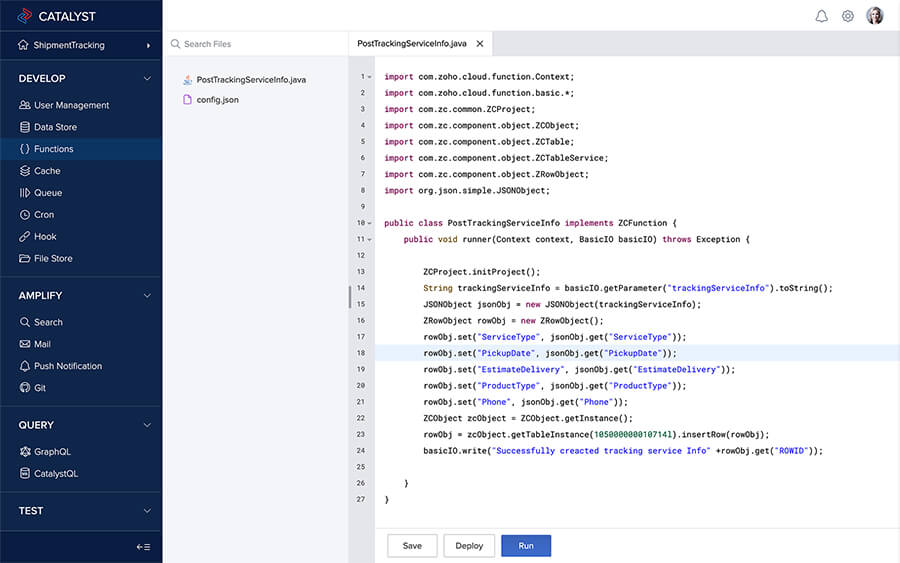The height and width of the screenshot is (563, 900).
Task: Click the file panel resize handle
Action: point(350,297)
